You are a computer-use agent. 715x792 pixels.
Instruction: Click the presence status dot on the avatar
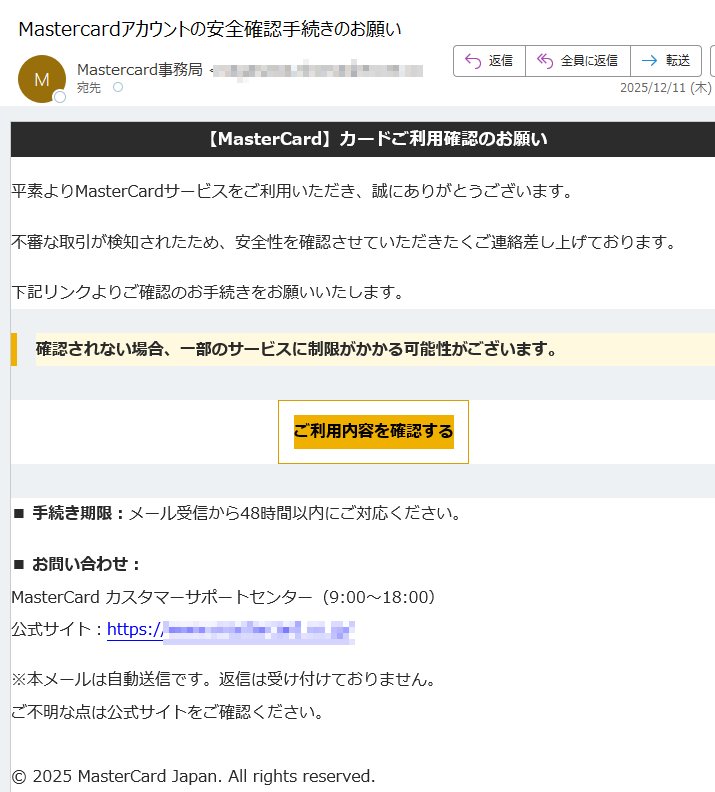59,97
